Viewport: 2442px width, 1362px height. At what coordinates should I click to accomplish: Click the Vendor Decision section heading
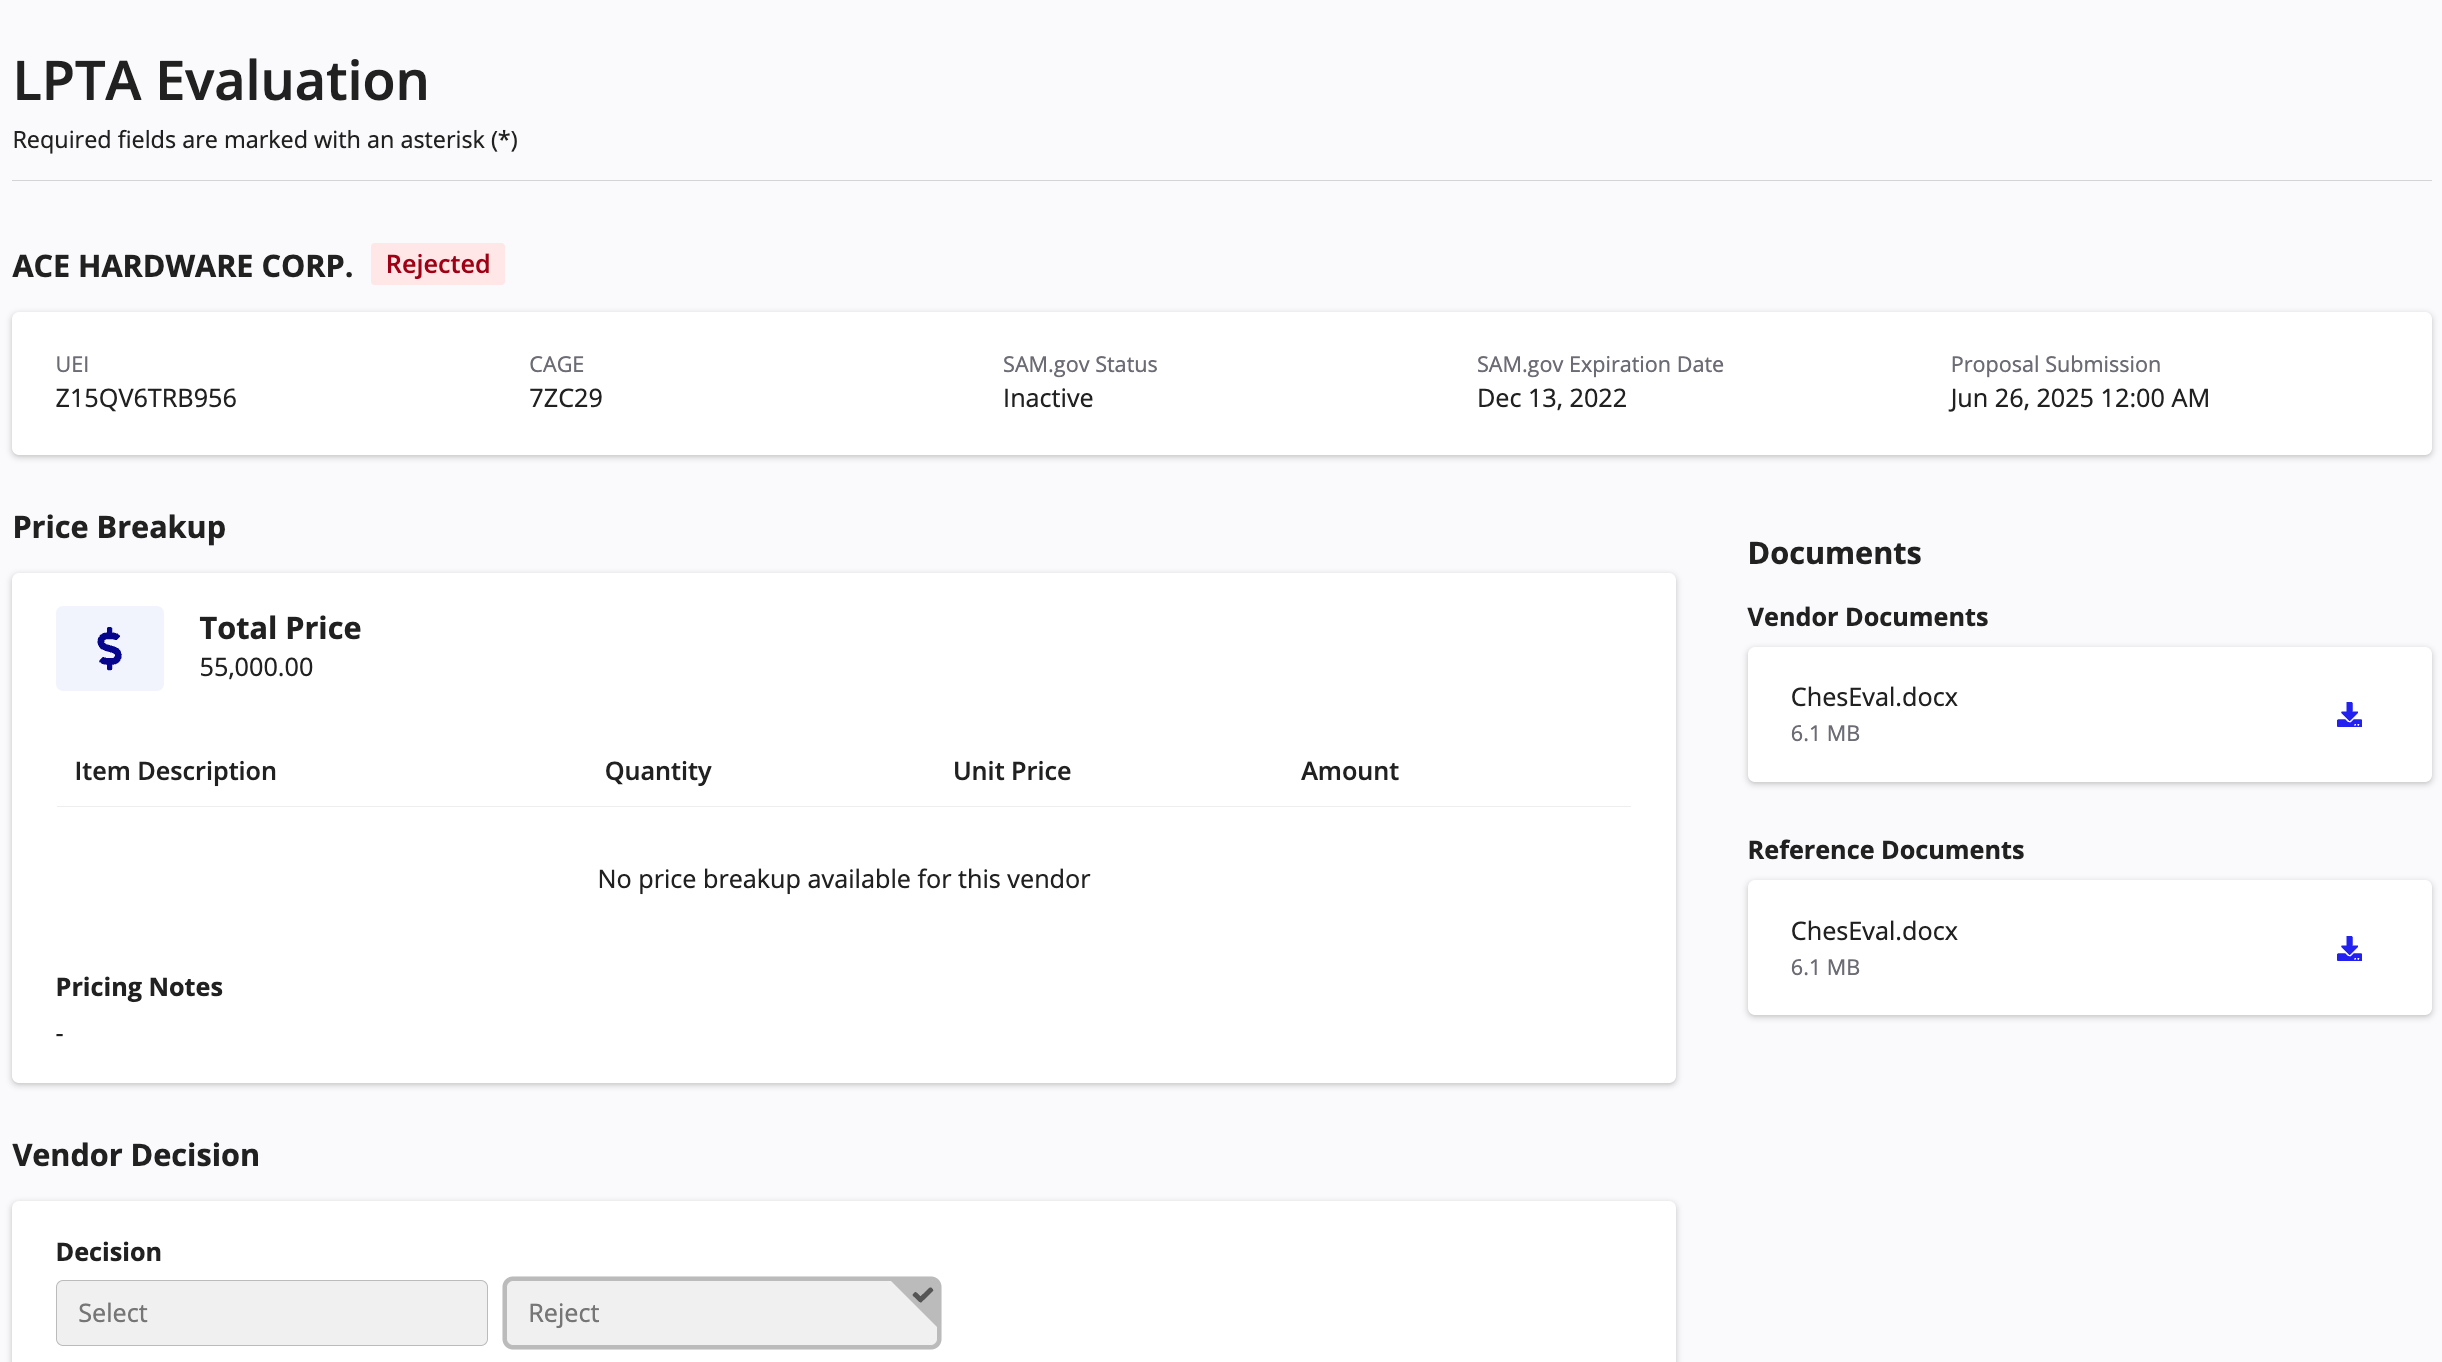(x=136, y=1155)
